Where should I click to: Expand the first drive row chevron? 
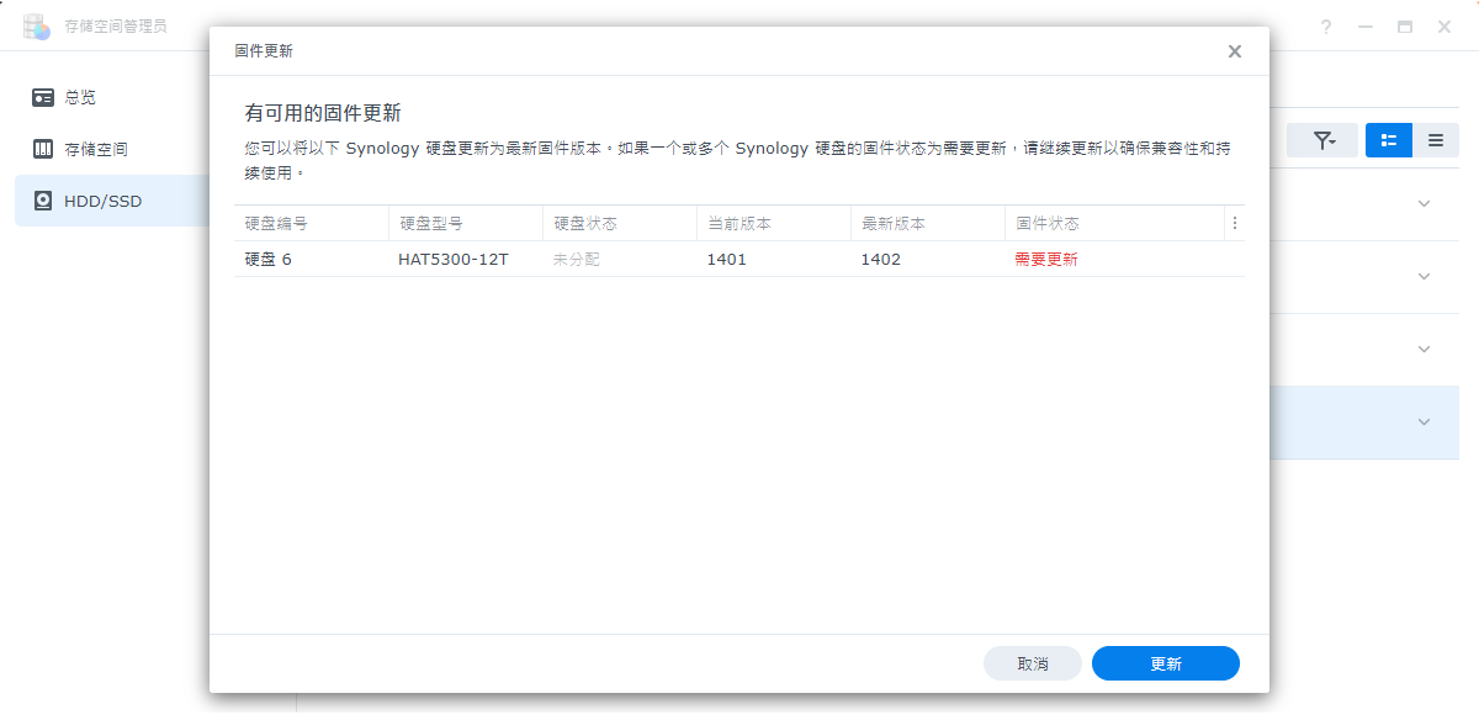(1424, 204)
